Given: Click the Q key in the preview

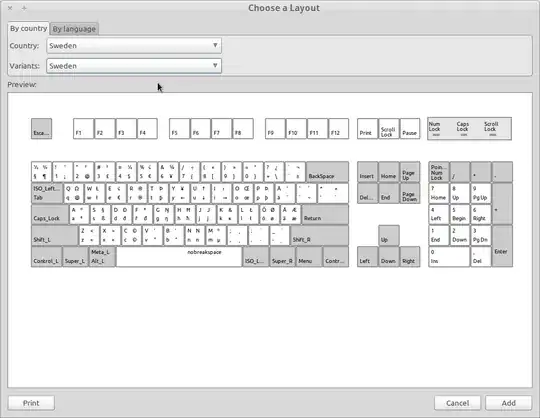Looking at the screenshot, I should [x=74, y=193].
